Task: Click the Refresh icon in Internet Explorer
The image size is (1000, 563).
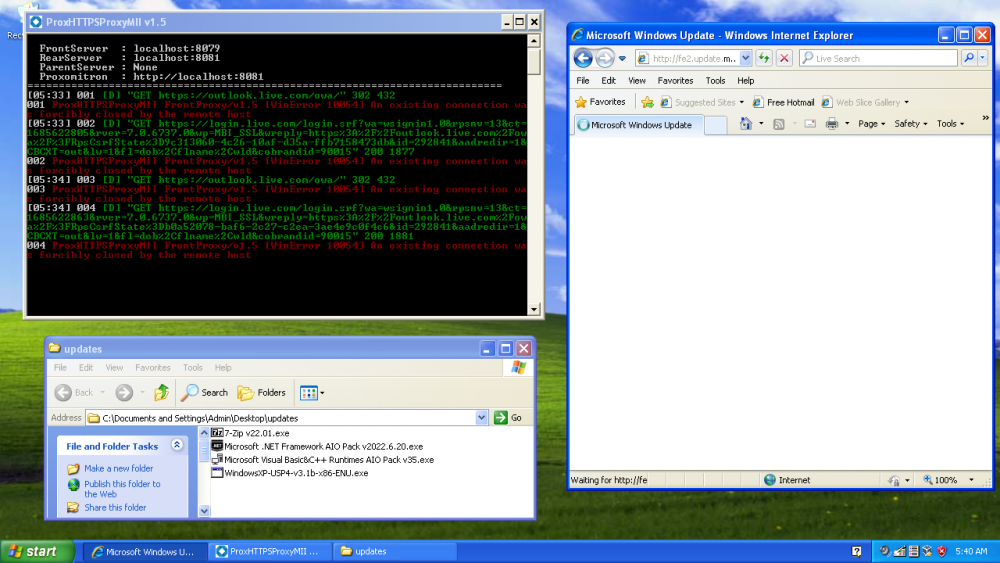Action: click(764, 58)
